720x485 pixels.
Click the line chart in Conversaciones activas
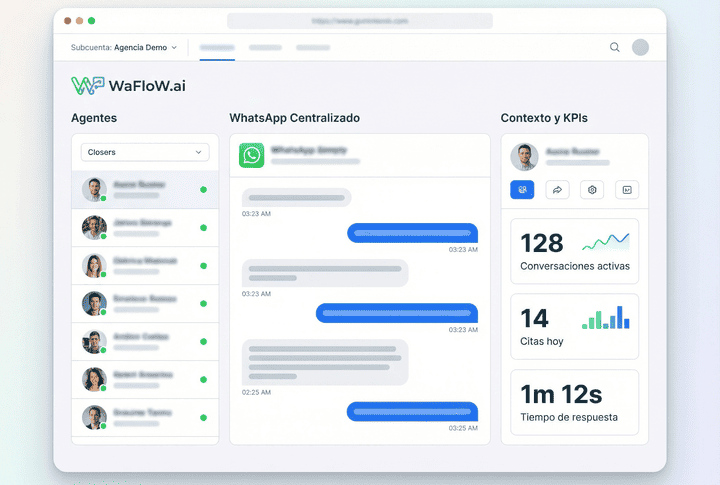[x=605, y=241]
